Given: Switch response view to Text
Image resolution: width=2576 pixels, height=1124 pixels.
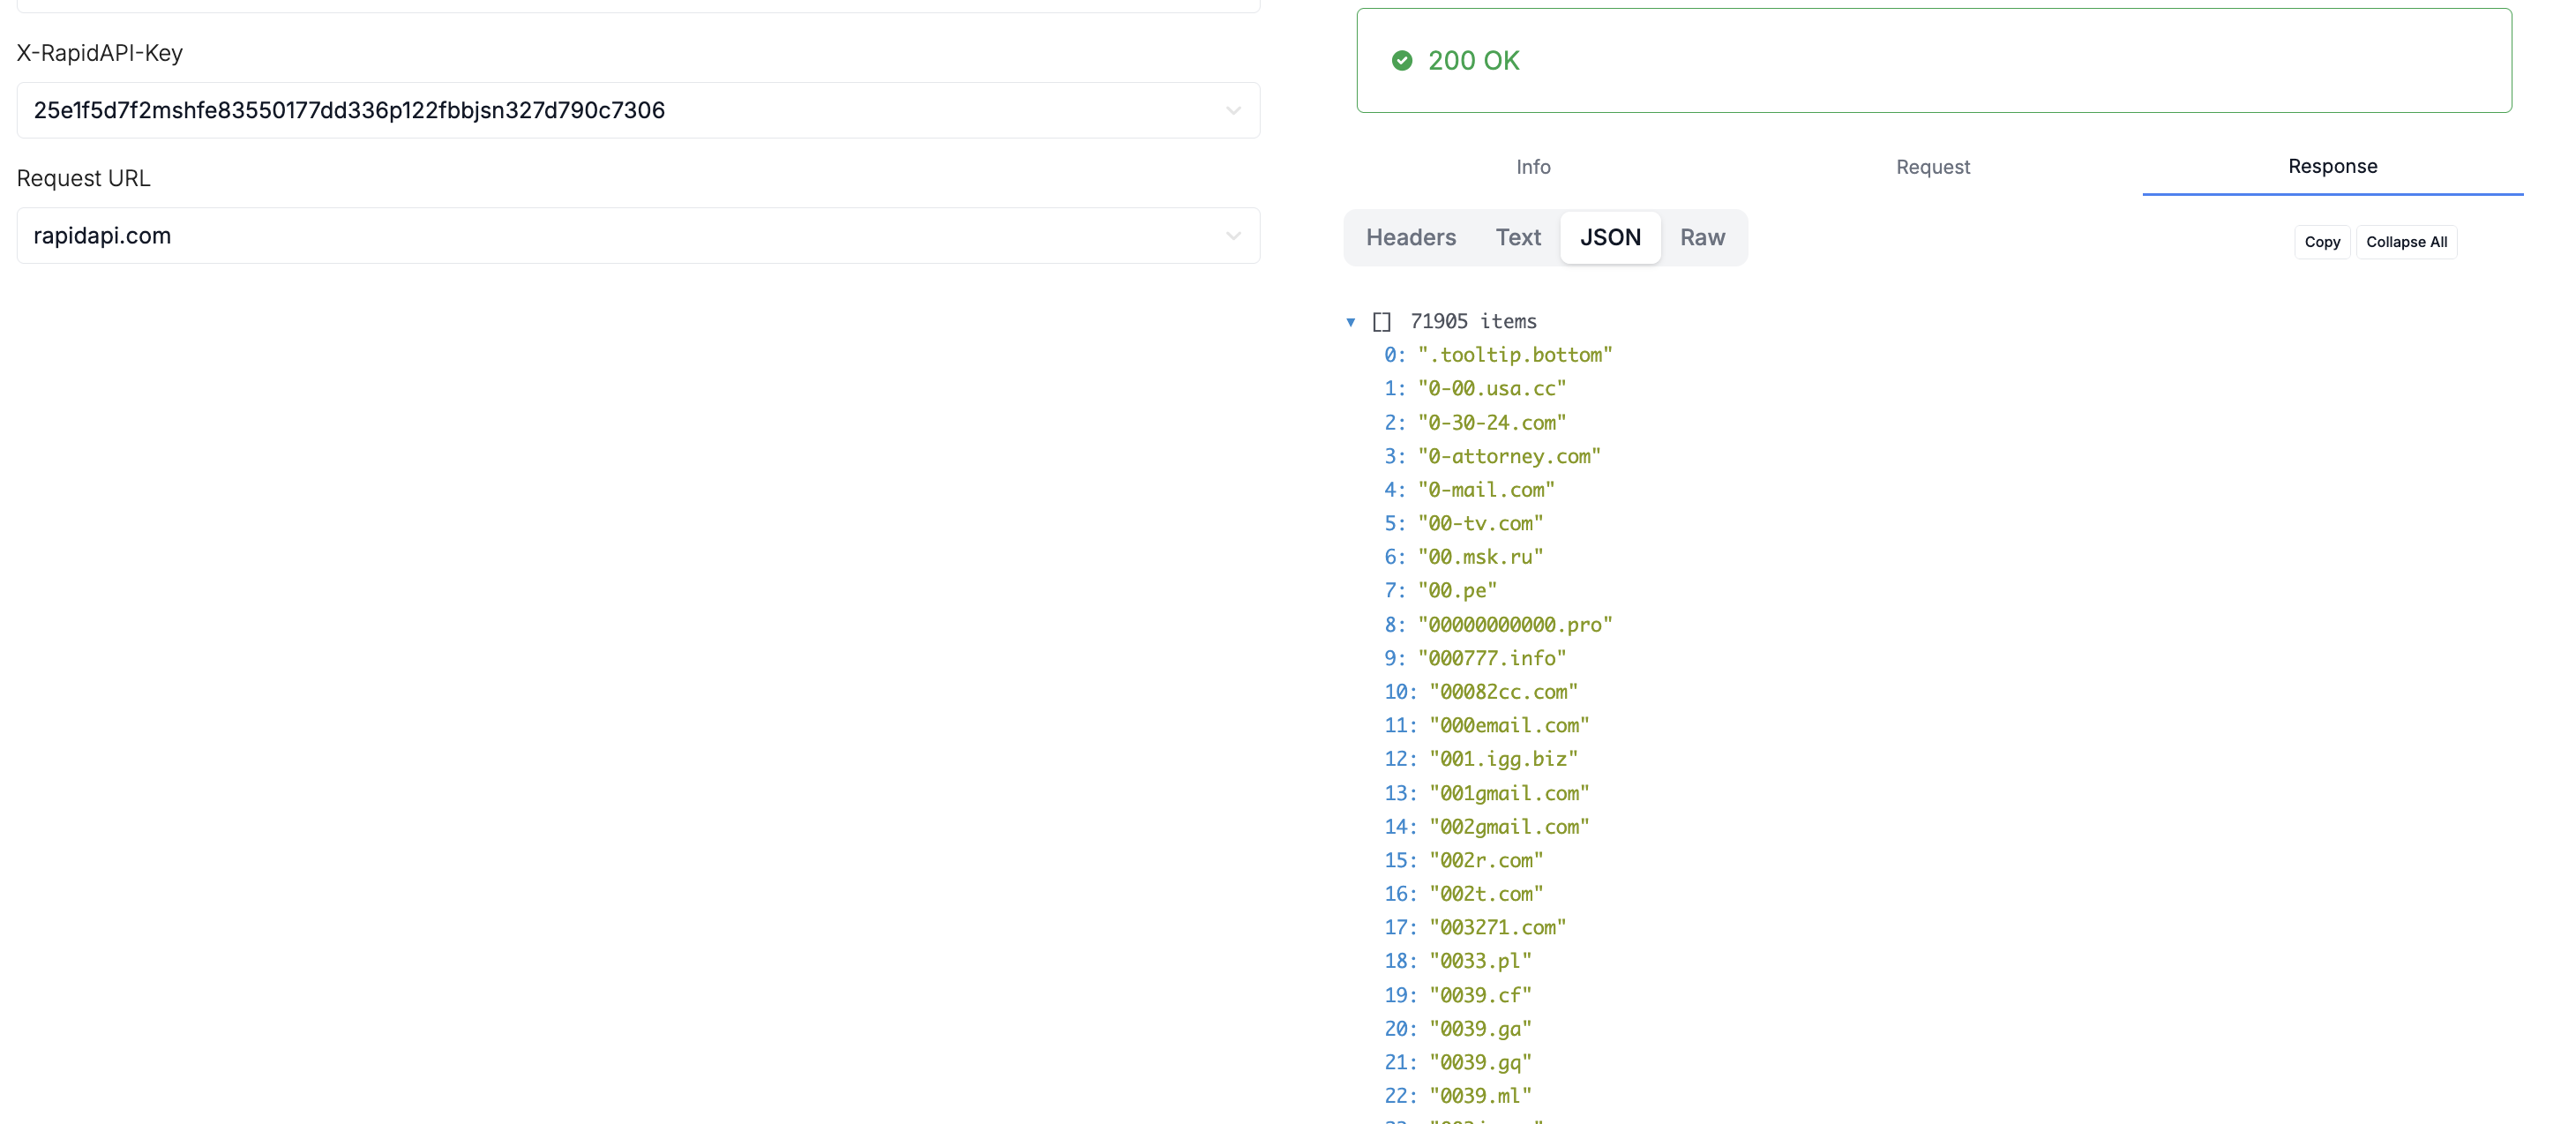Looking at the screenshot, I should pyautogui.click(x=1518, y=237).
